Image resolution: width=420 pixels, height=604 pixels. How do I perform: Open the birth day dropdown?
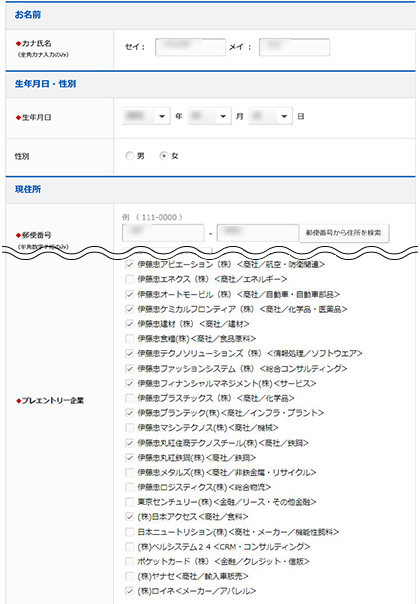tap(270, 116)
